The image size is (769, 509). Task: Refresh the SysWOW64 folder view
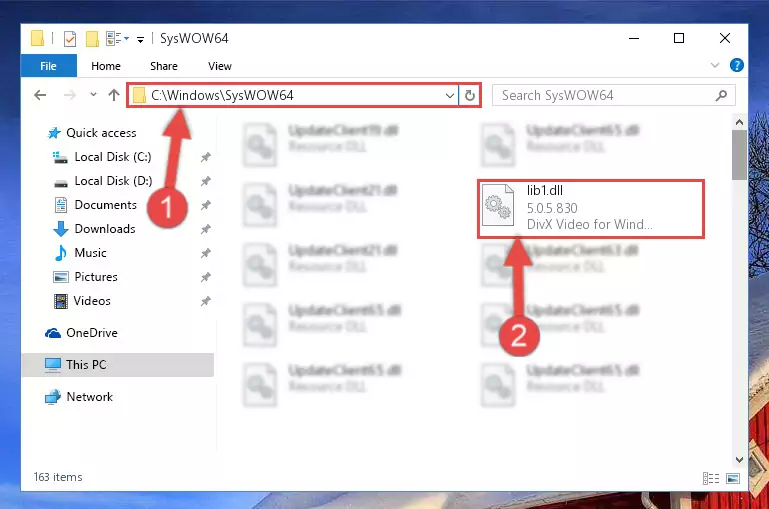(x=469, y=95)
